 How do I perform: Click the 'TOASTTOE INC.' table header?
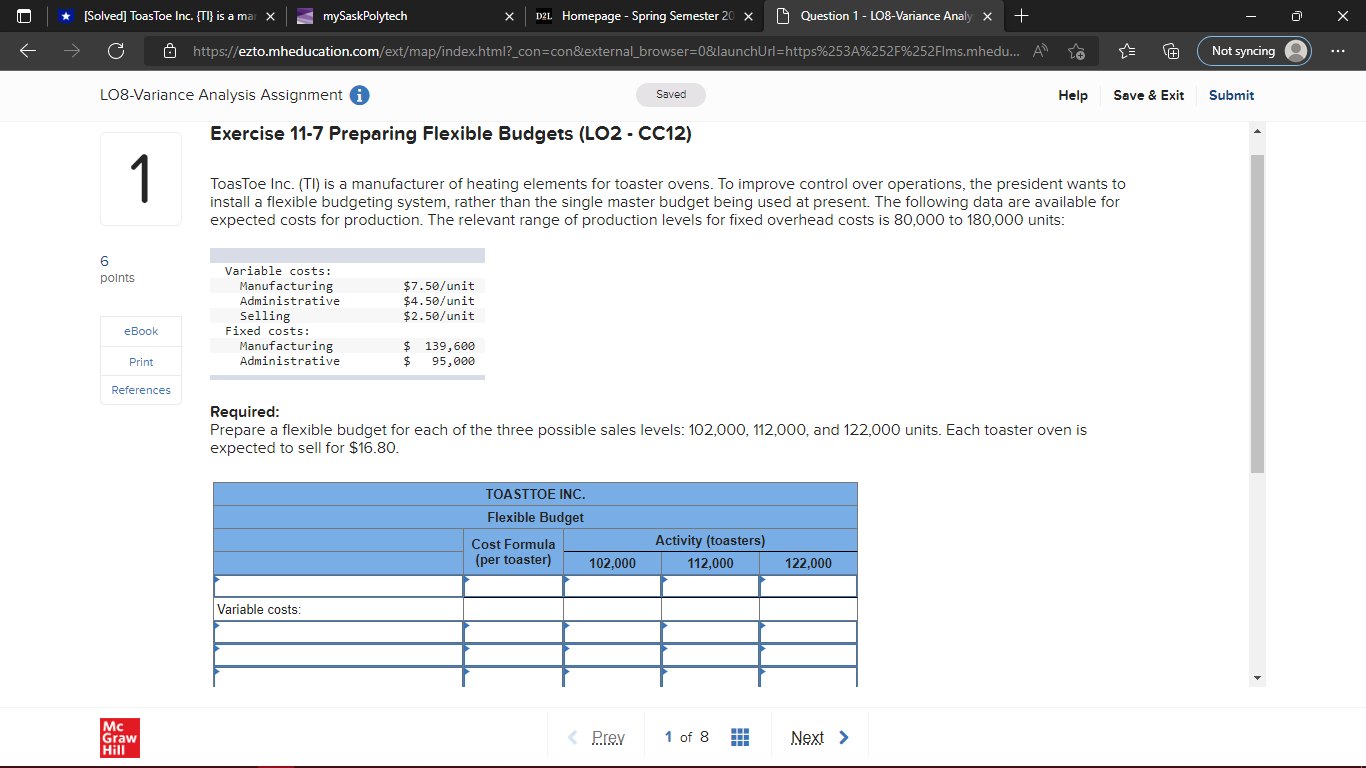point(535,495)
